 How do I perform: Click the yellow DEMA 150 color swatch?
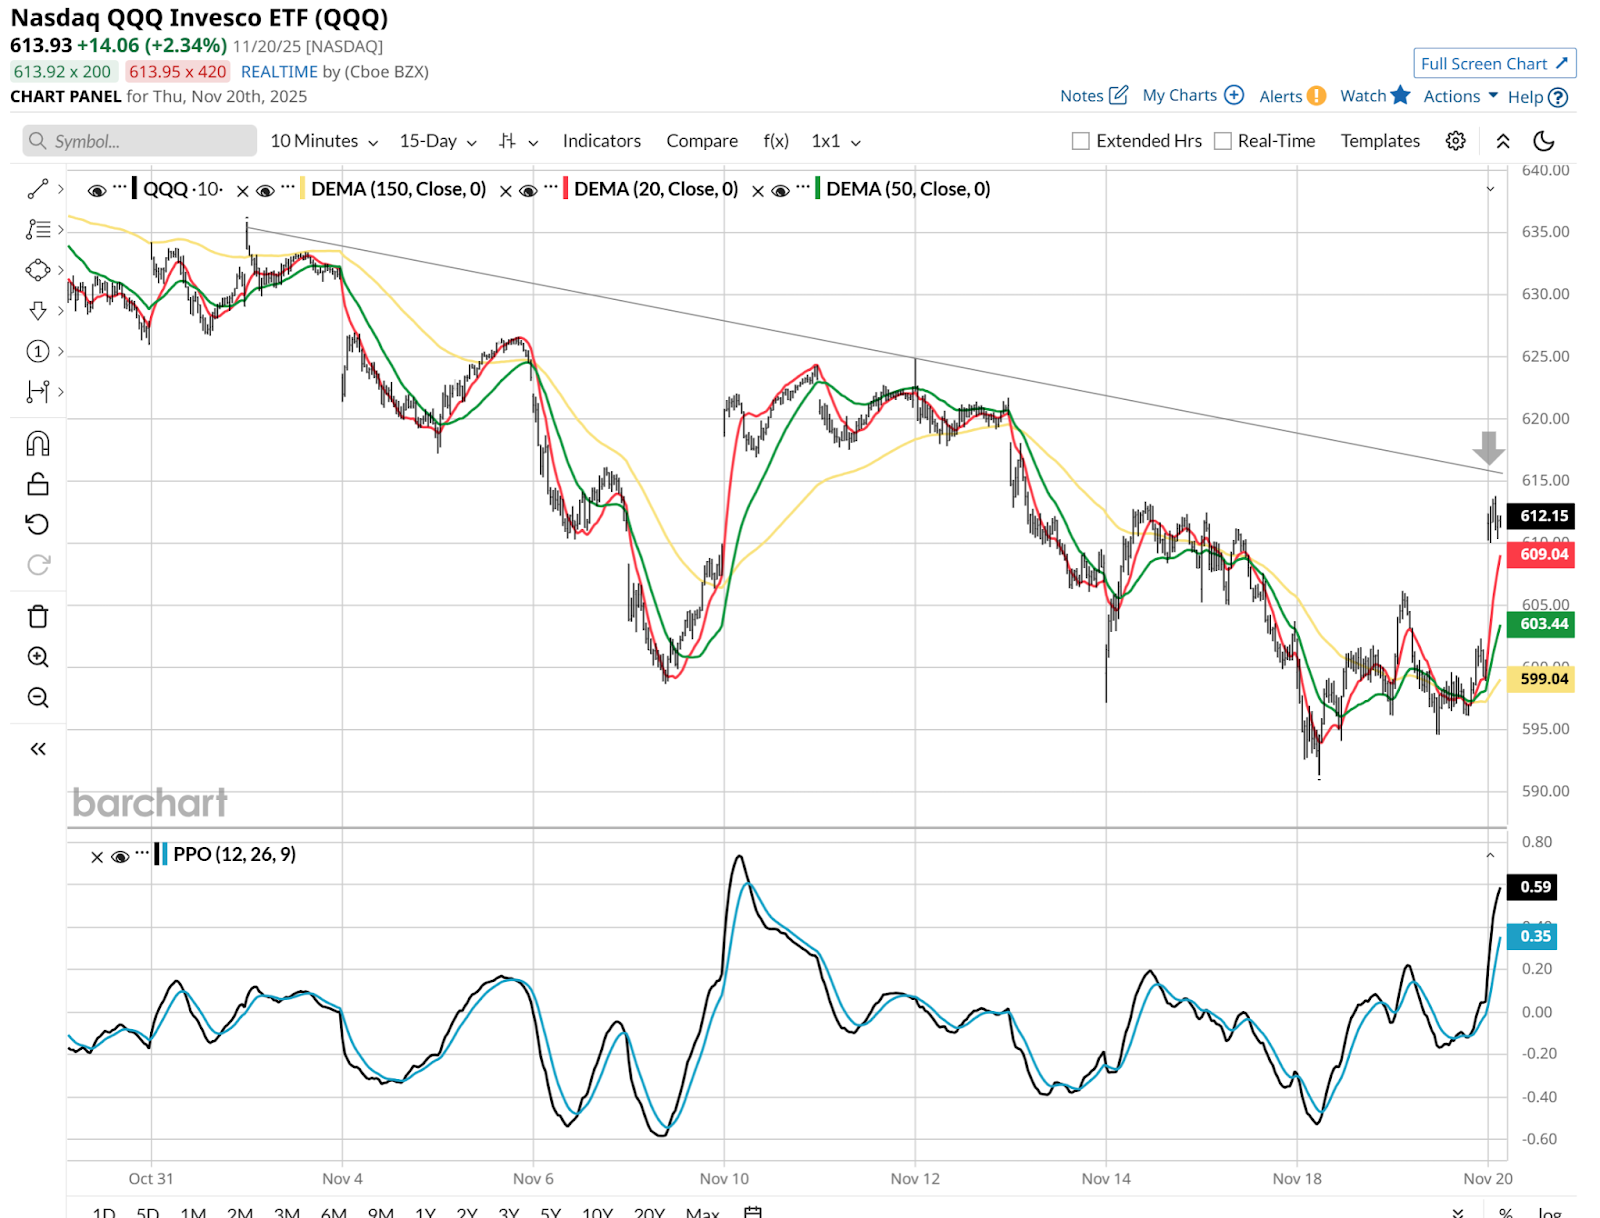(302, 189)
